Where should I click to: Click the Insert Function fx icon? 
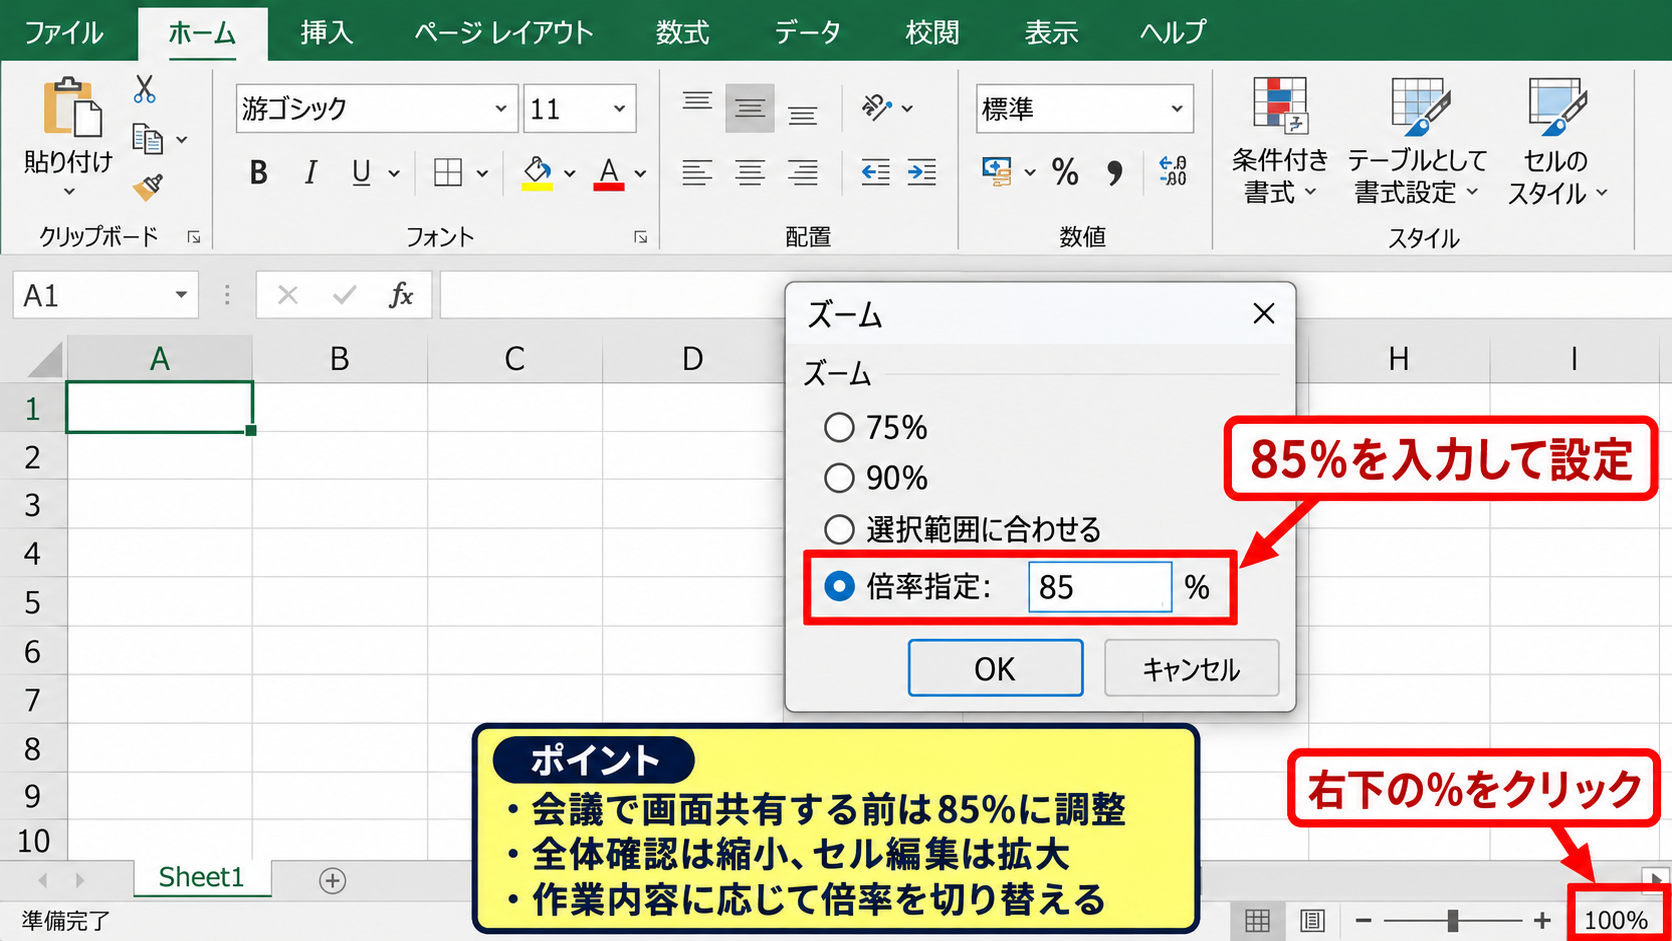tap(401, 295)
